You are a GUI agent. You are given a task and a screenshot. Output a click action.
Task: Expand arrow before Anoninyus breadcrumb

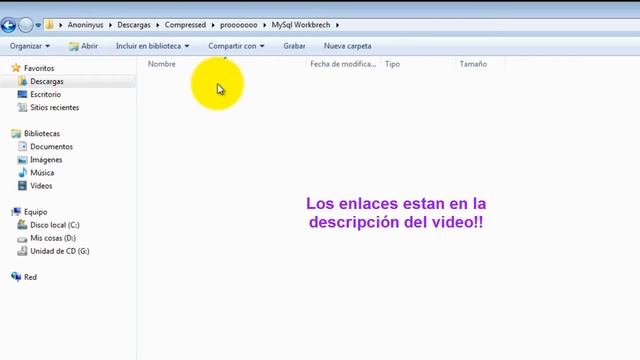pyautogui.click(x=60, y=25)
